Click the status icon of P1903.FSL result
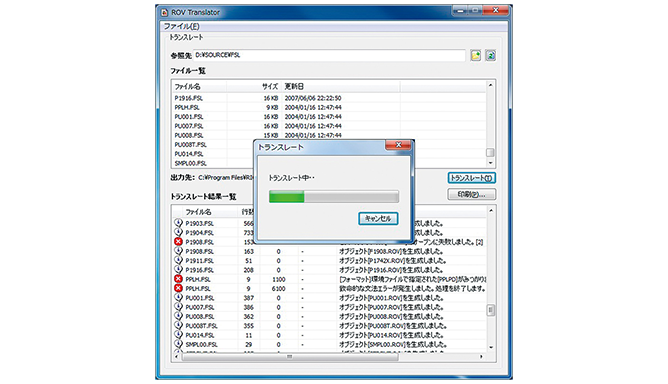Screen dimensions: 668x384 178,223
